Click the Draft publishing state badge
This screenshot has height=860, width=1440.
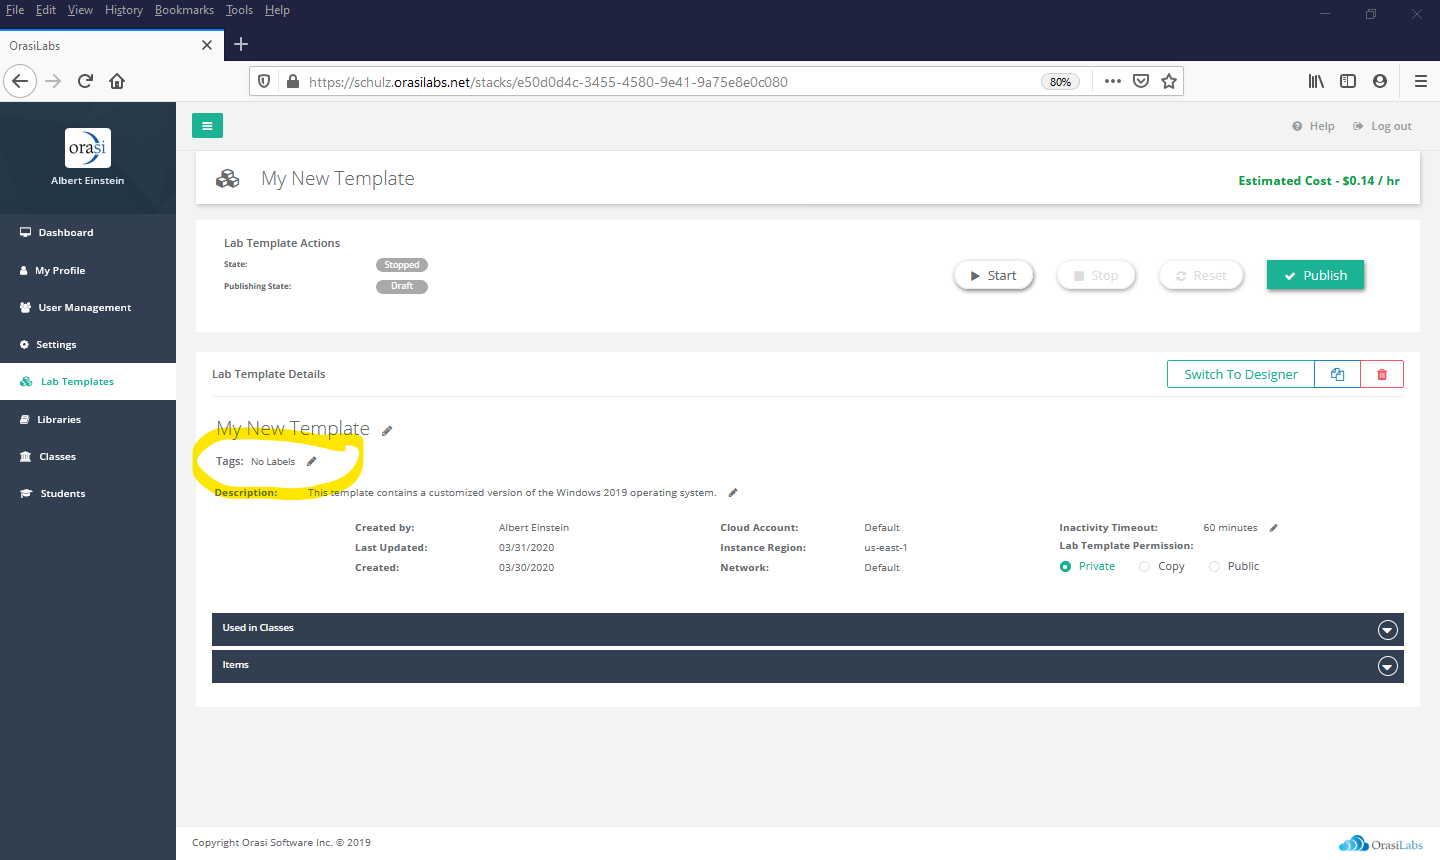pyautogui.click(x=402, y=286)
